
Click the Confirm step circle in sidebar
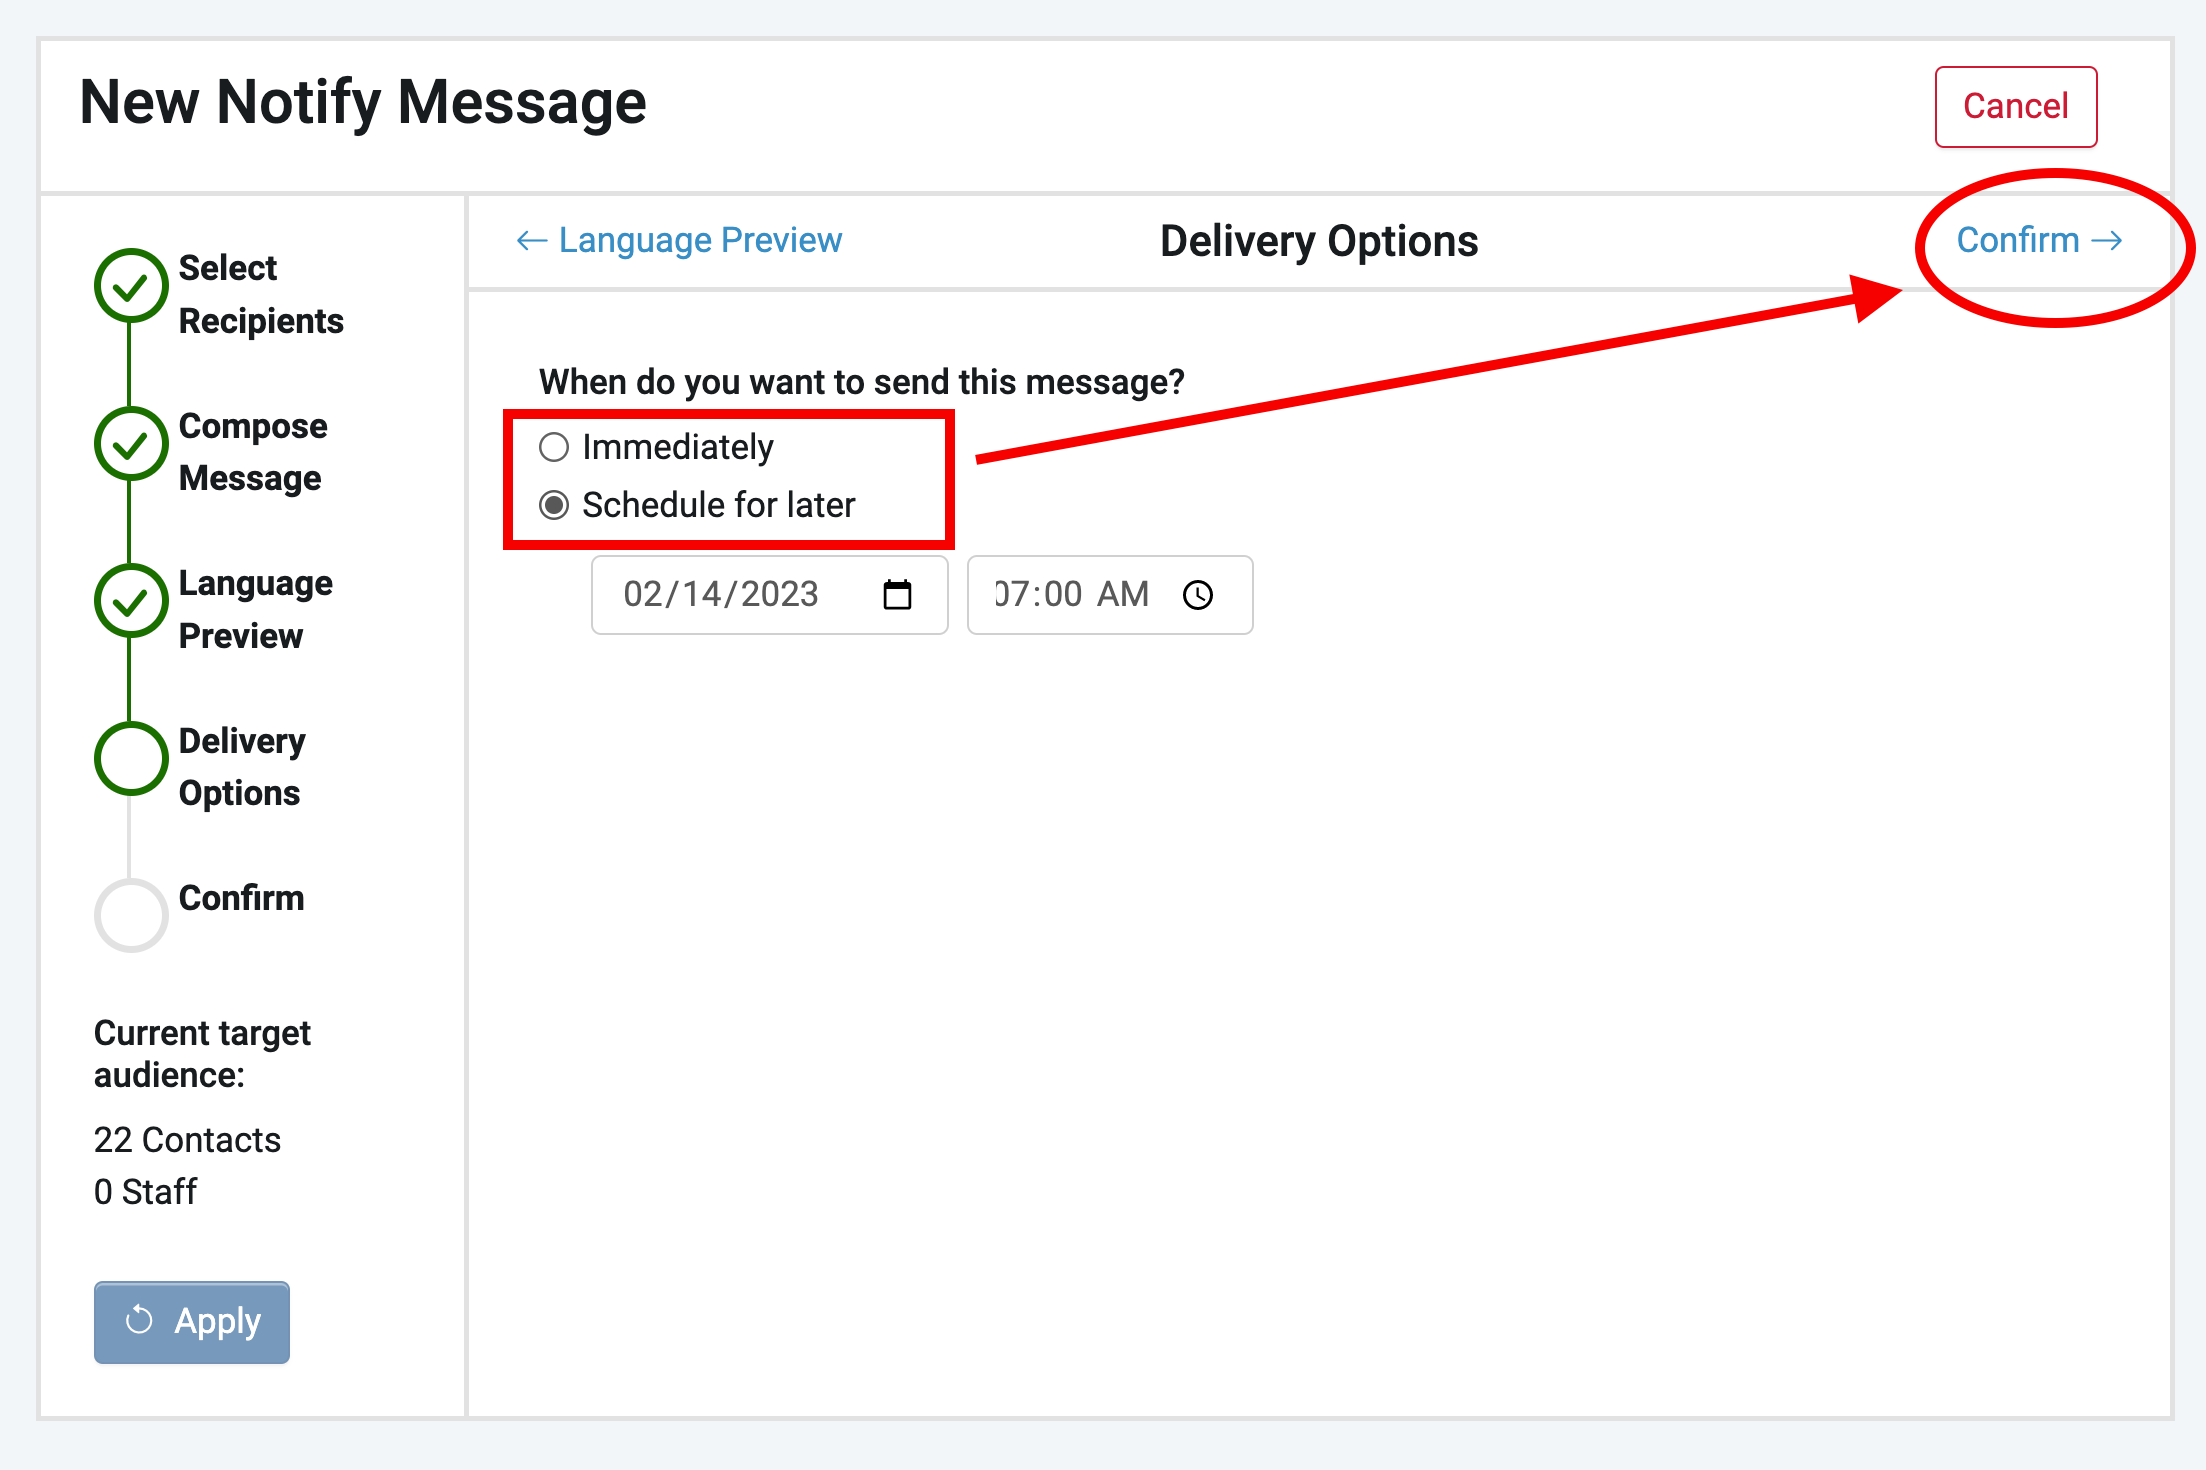tap(131, 915)
